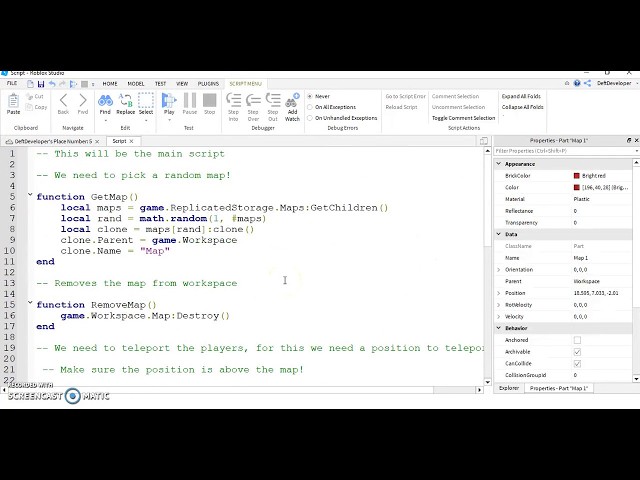The height and width of the screenshot is (480, 640).
Task: Expand the Velocity property
Action: 499,317
